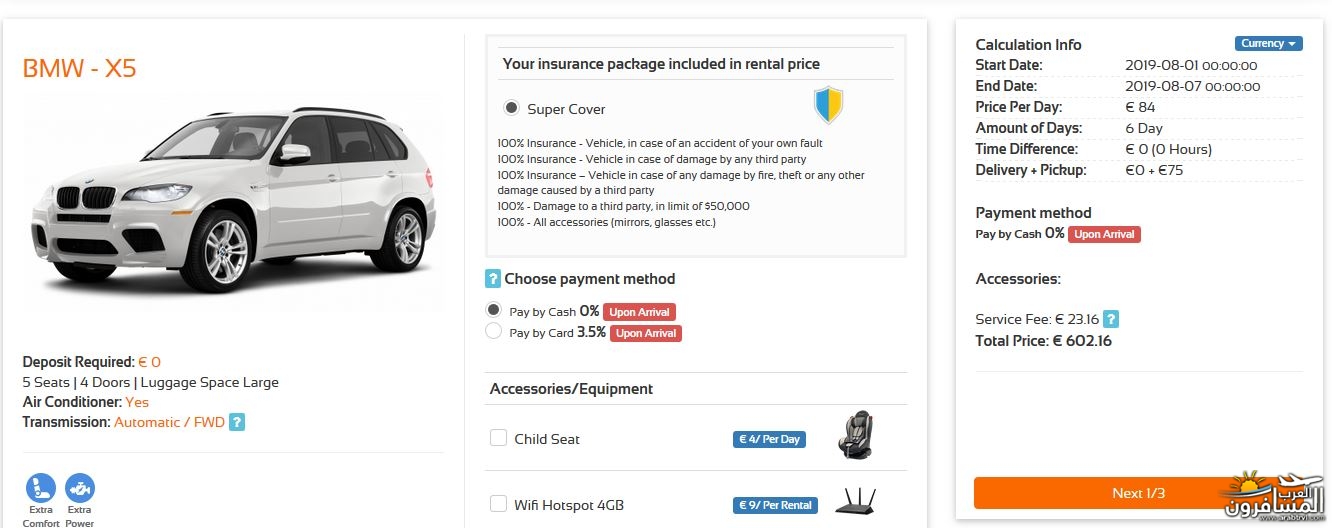Viewport: 1332px width, 528px height.
Task: Open the payment method help icon
Action: 493,279
